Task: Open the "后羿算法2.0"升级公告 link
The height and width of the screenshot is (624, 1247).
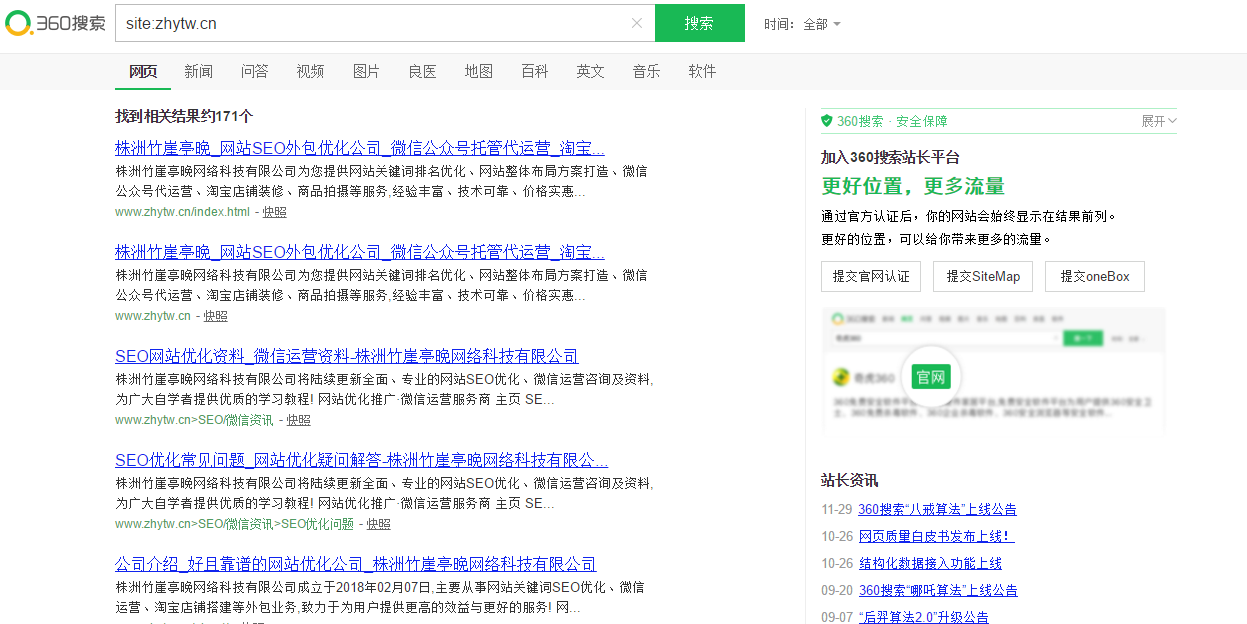Action: (x=923, y=617)
